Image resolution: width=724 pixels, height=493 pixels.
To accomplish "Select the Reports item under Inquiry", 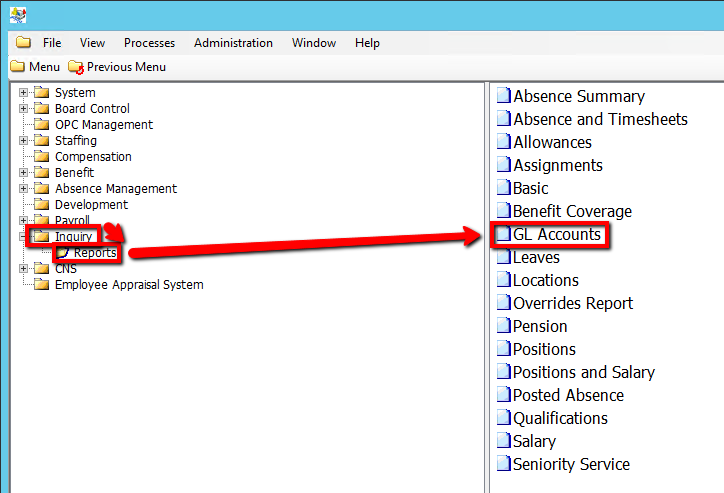I will pos(95,253).
